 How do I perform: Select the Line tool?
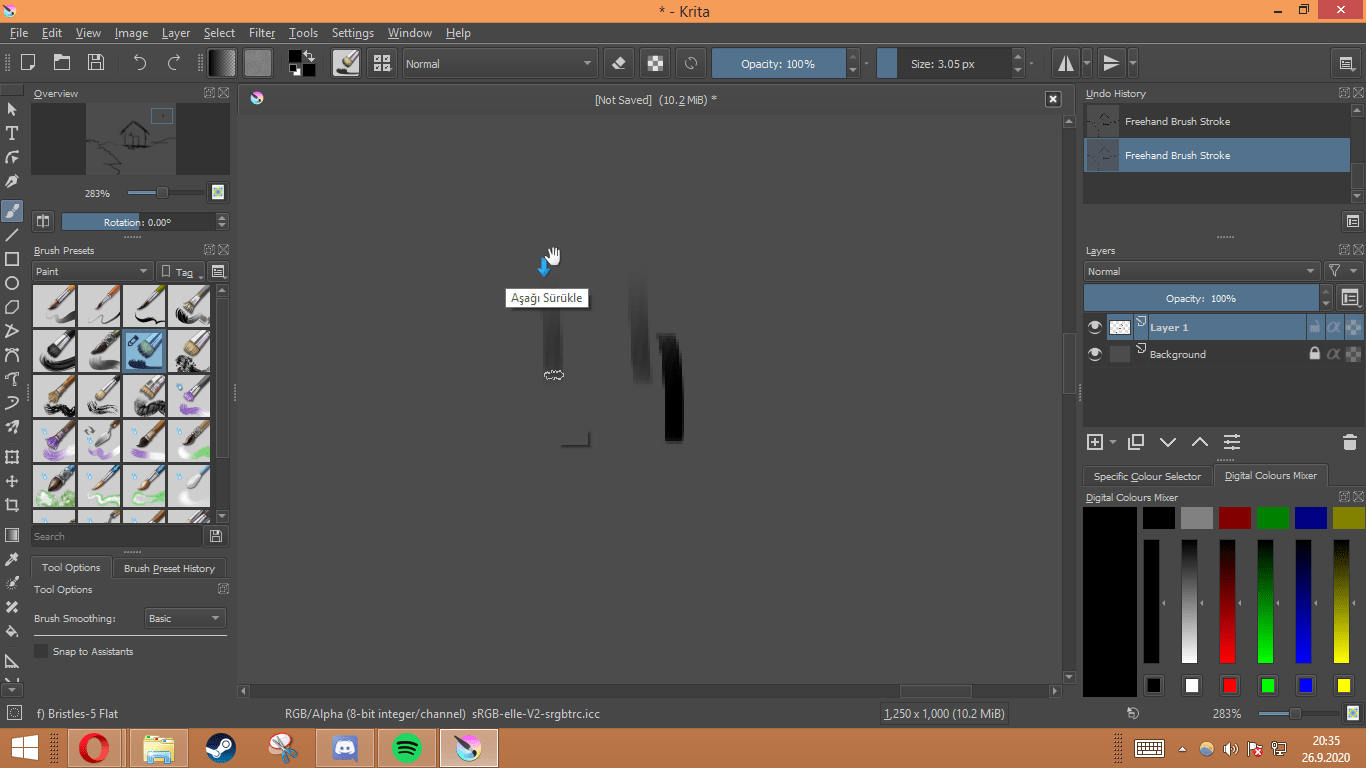[13, 235]
